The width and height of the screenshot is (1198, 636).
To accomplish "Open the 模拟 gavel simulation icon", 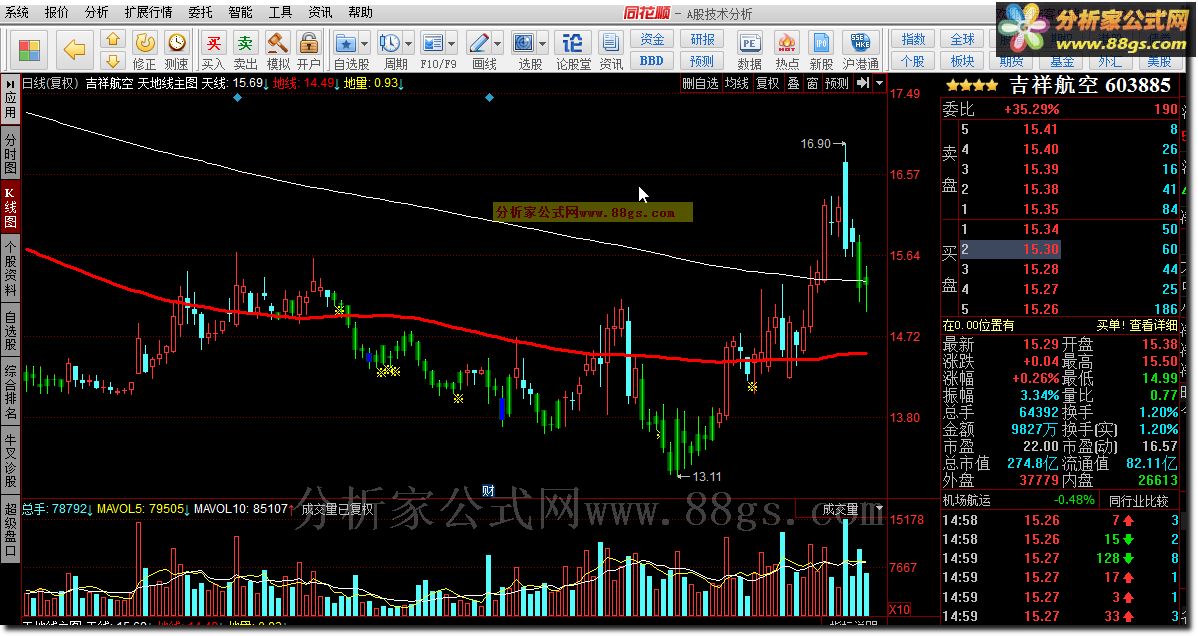I will [277, 43].
